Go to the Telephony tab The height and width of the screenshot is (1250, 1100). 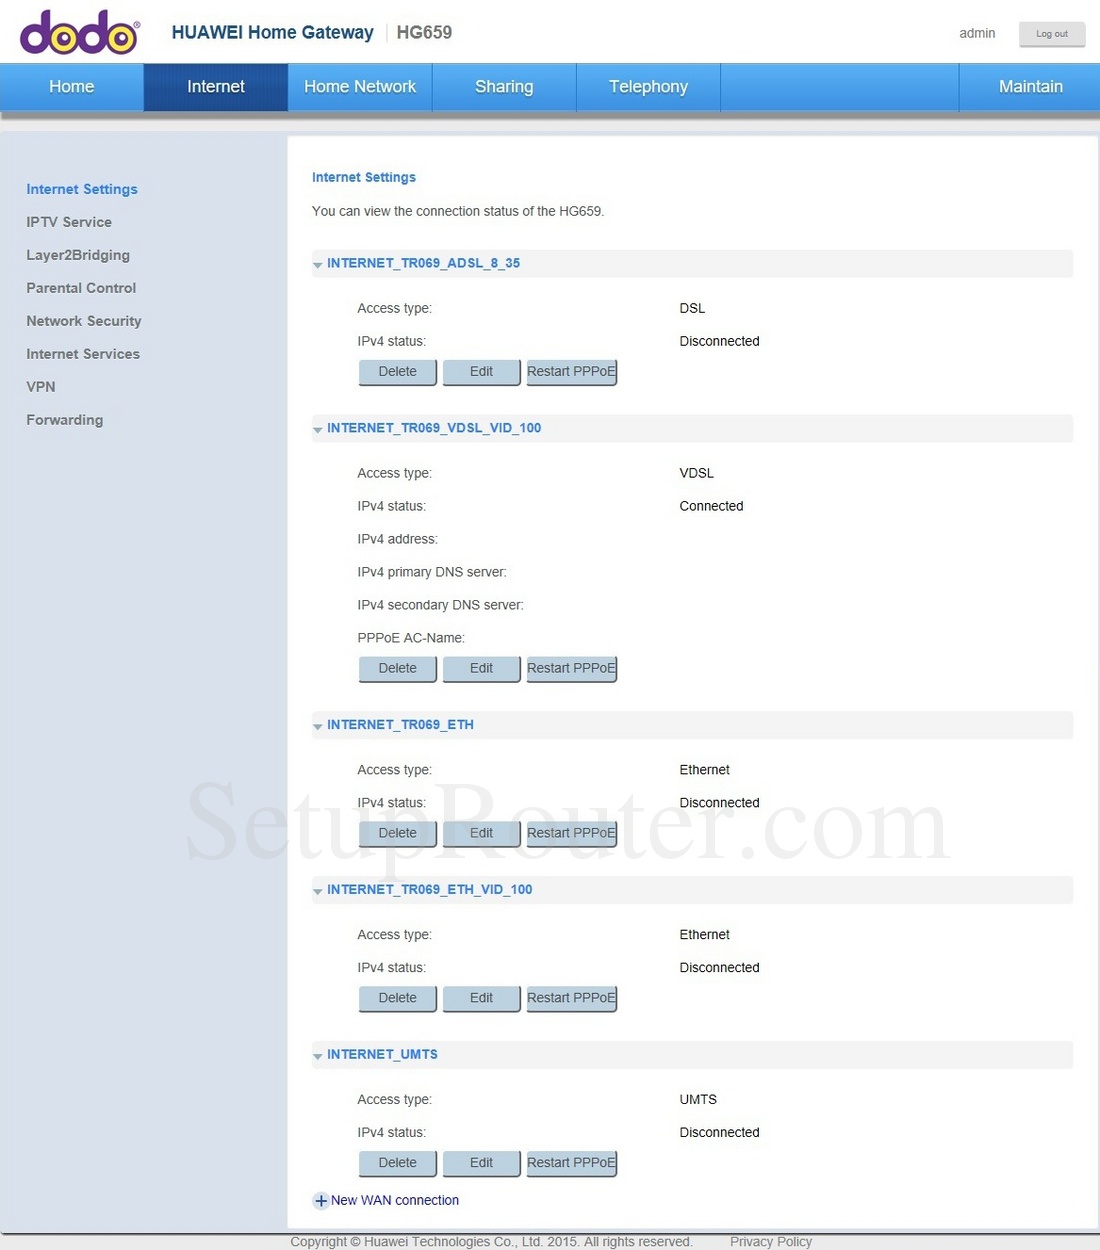click(x=648, y=87)
